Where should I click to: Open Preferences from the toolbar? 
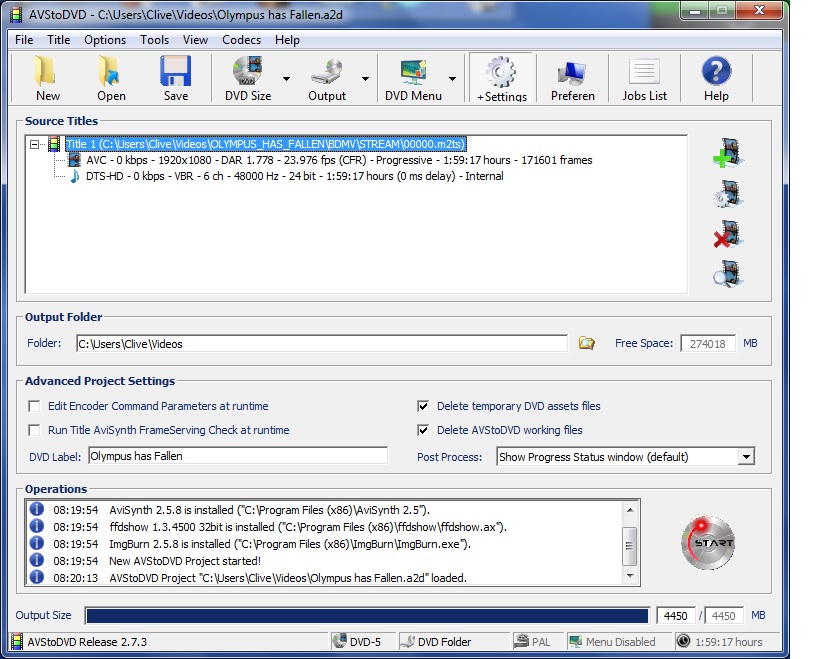[572, 78]
